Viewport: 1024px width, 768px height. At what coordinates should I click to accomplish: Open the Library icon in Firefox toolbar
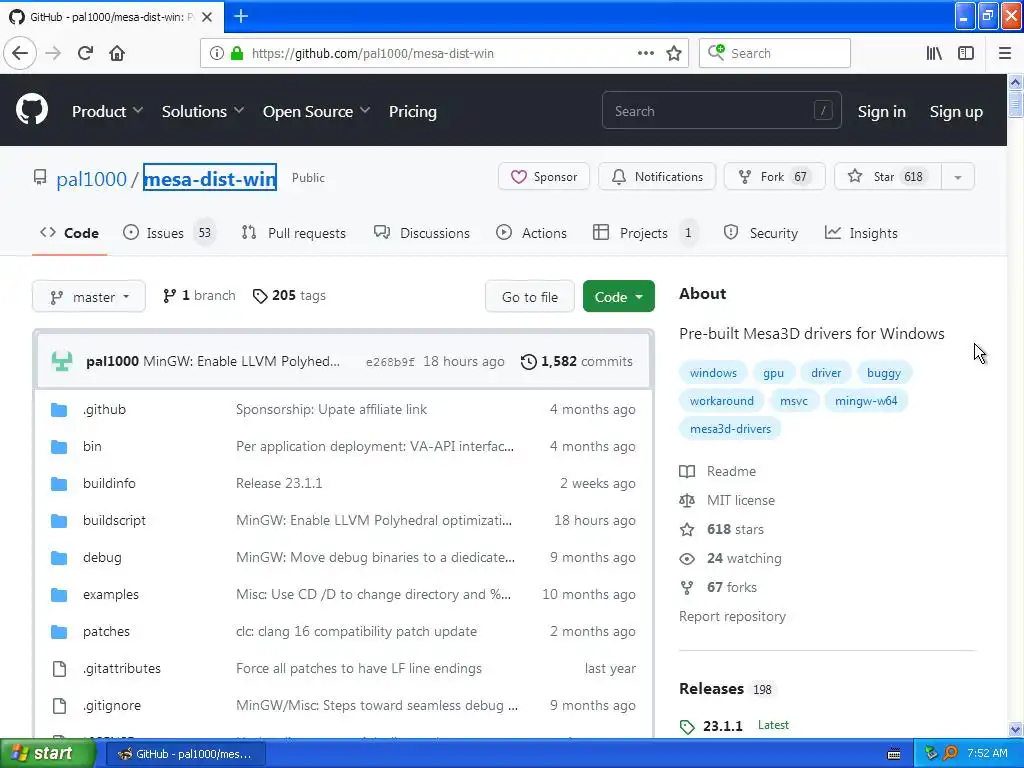click(x=934, y=54)
